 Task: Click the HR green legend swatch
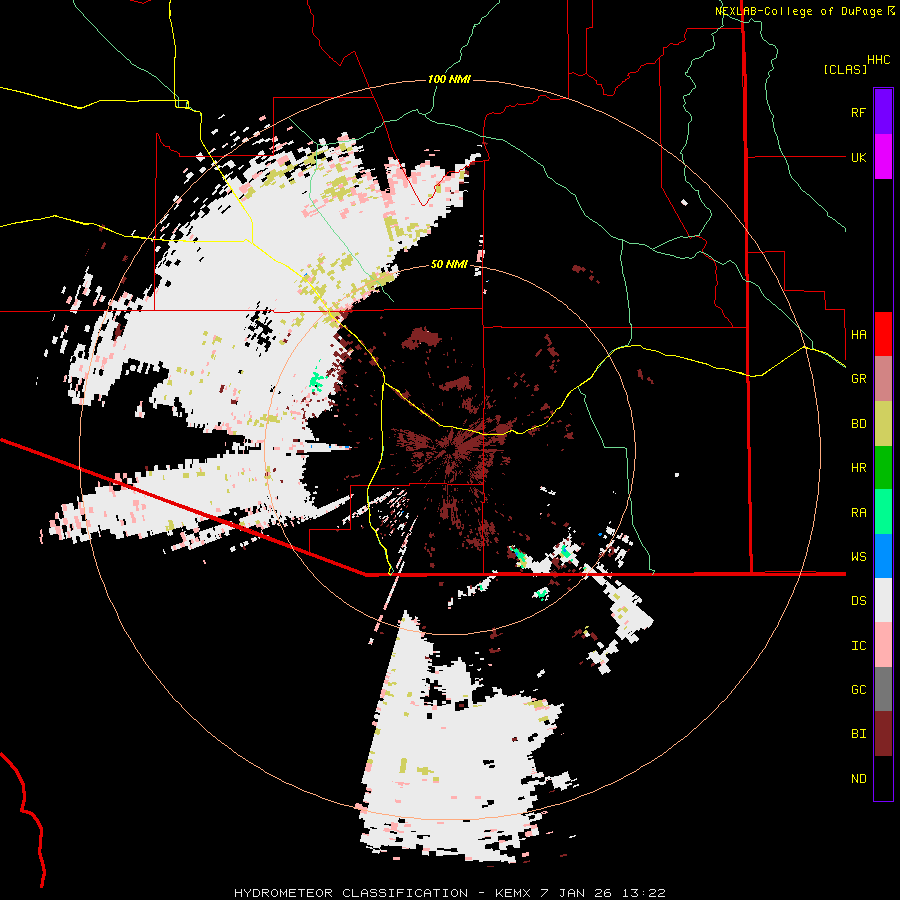[883, 467]
